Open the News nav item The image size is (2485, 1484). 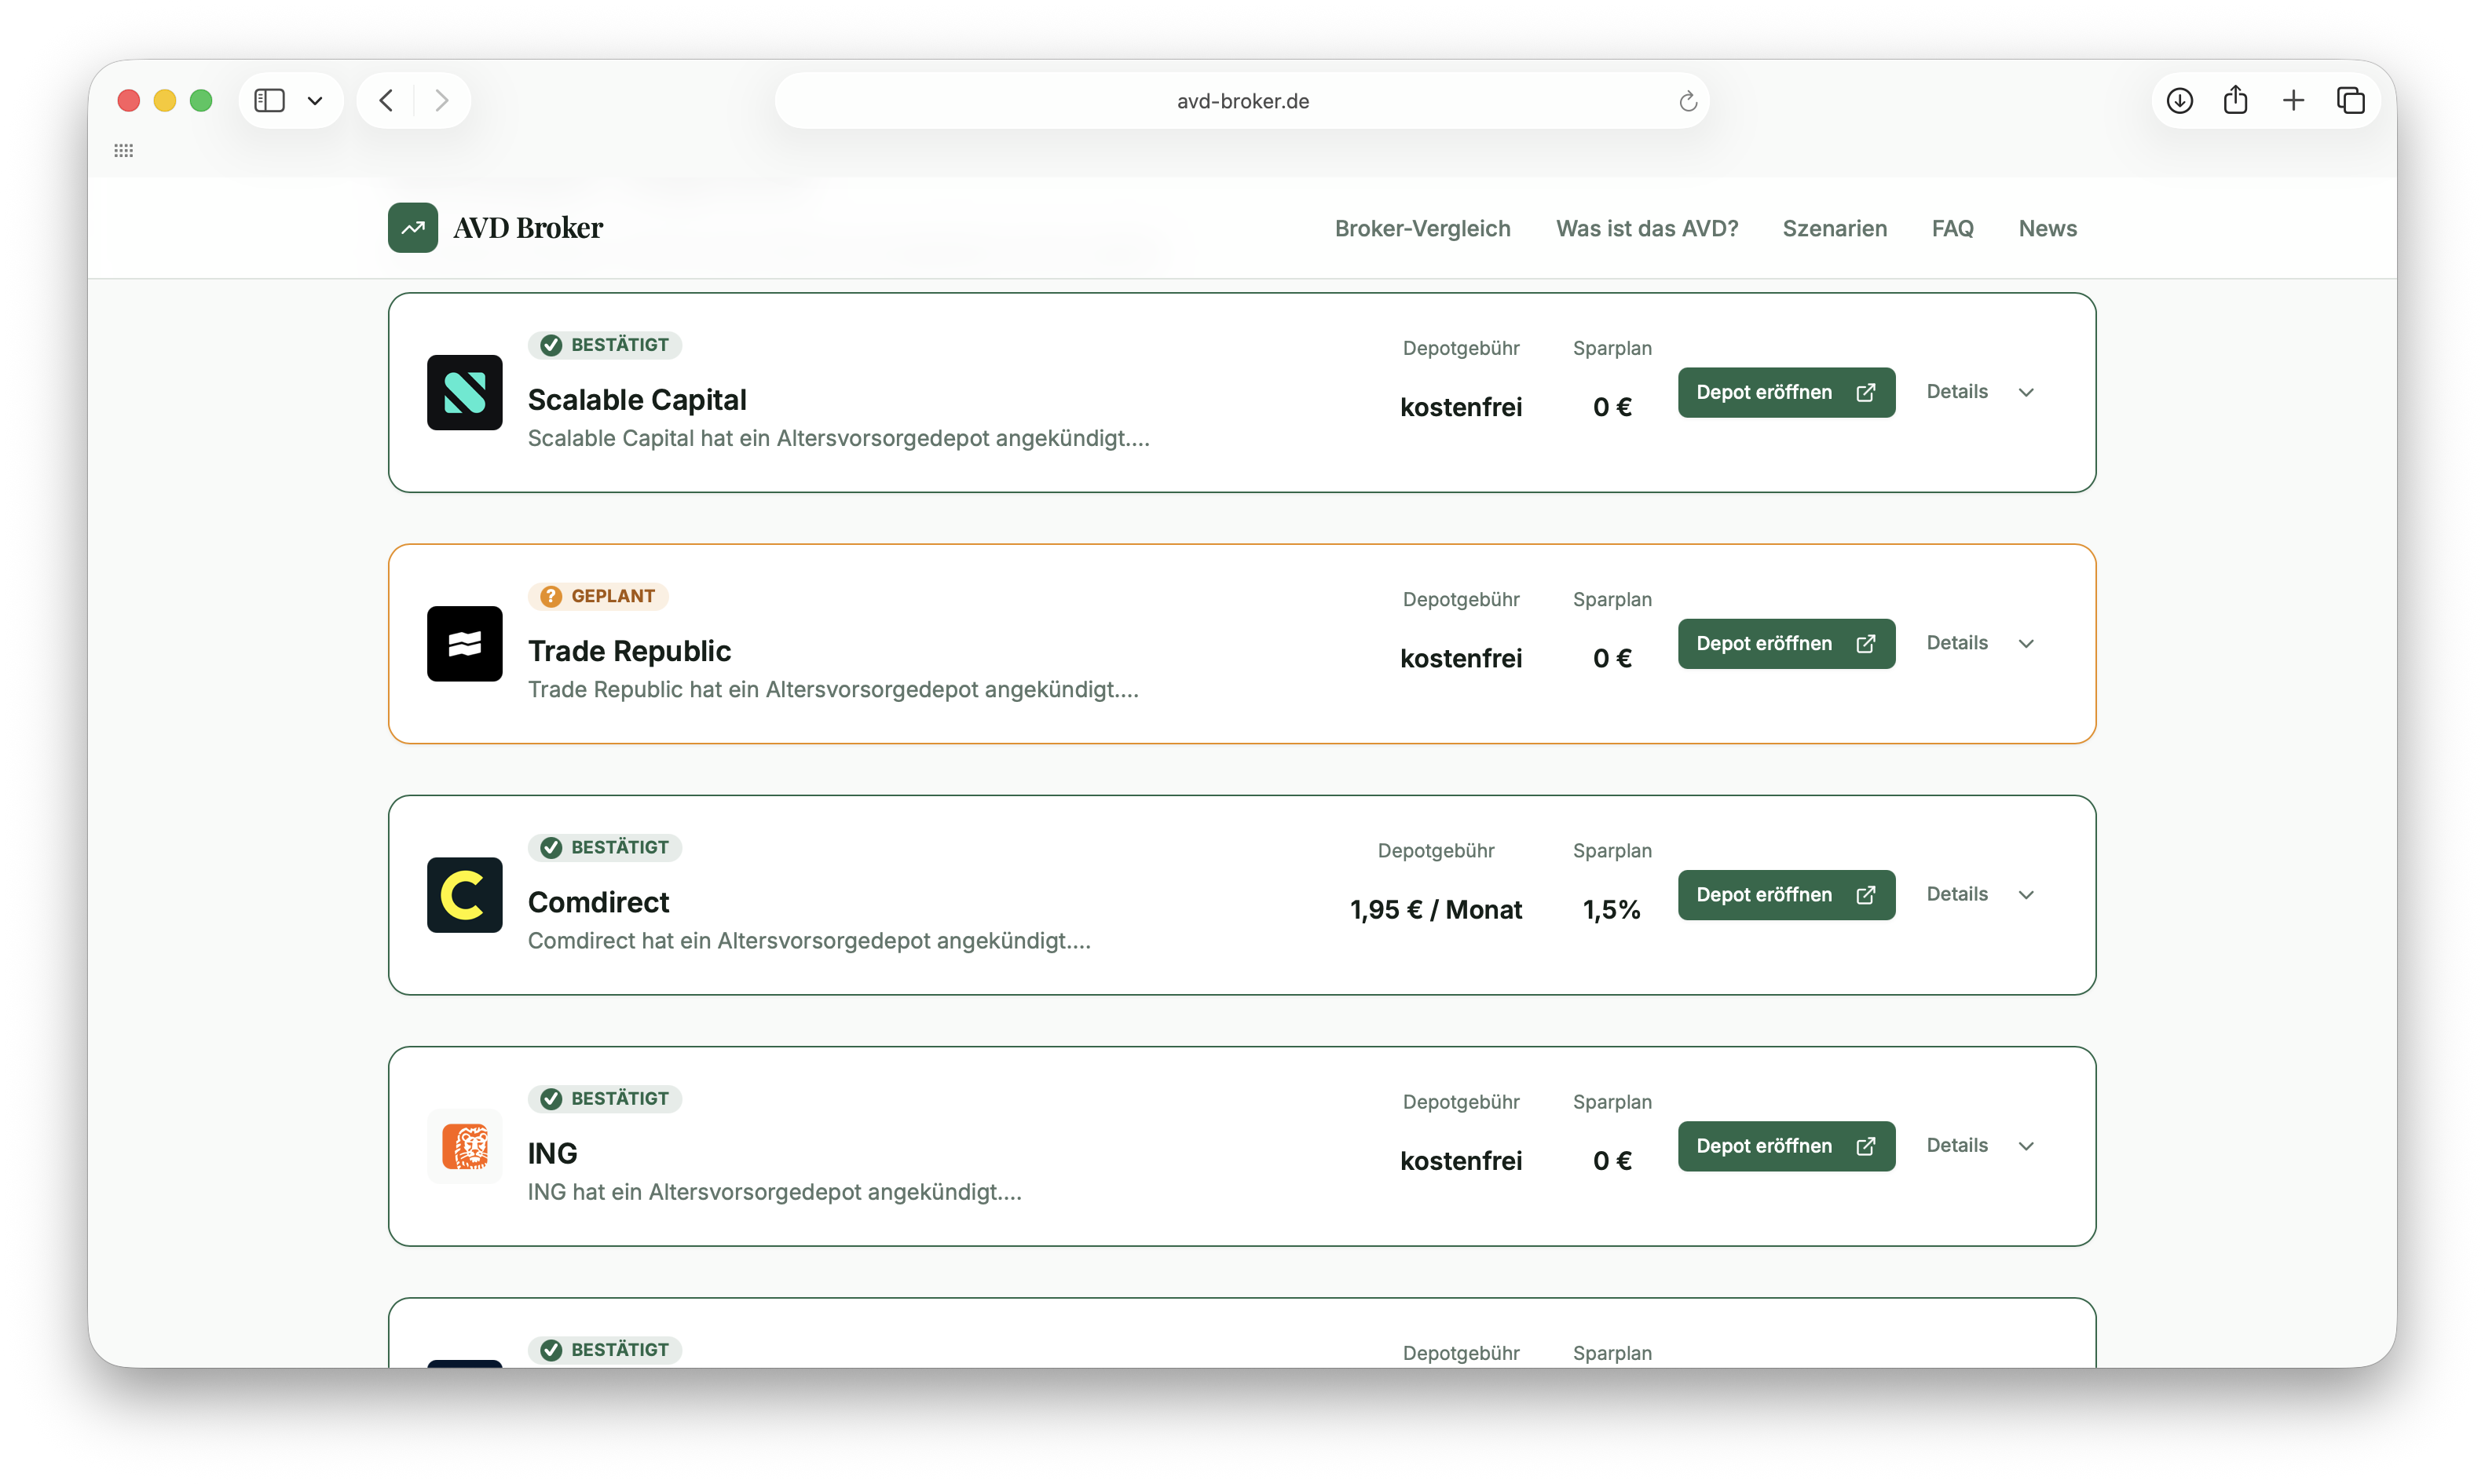click(x=2047, y=228)
